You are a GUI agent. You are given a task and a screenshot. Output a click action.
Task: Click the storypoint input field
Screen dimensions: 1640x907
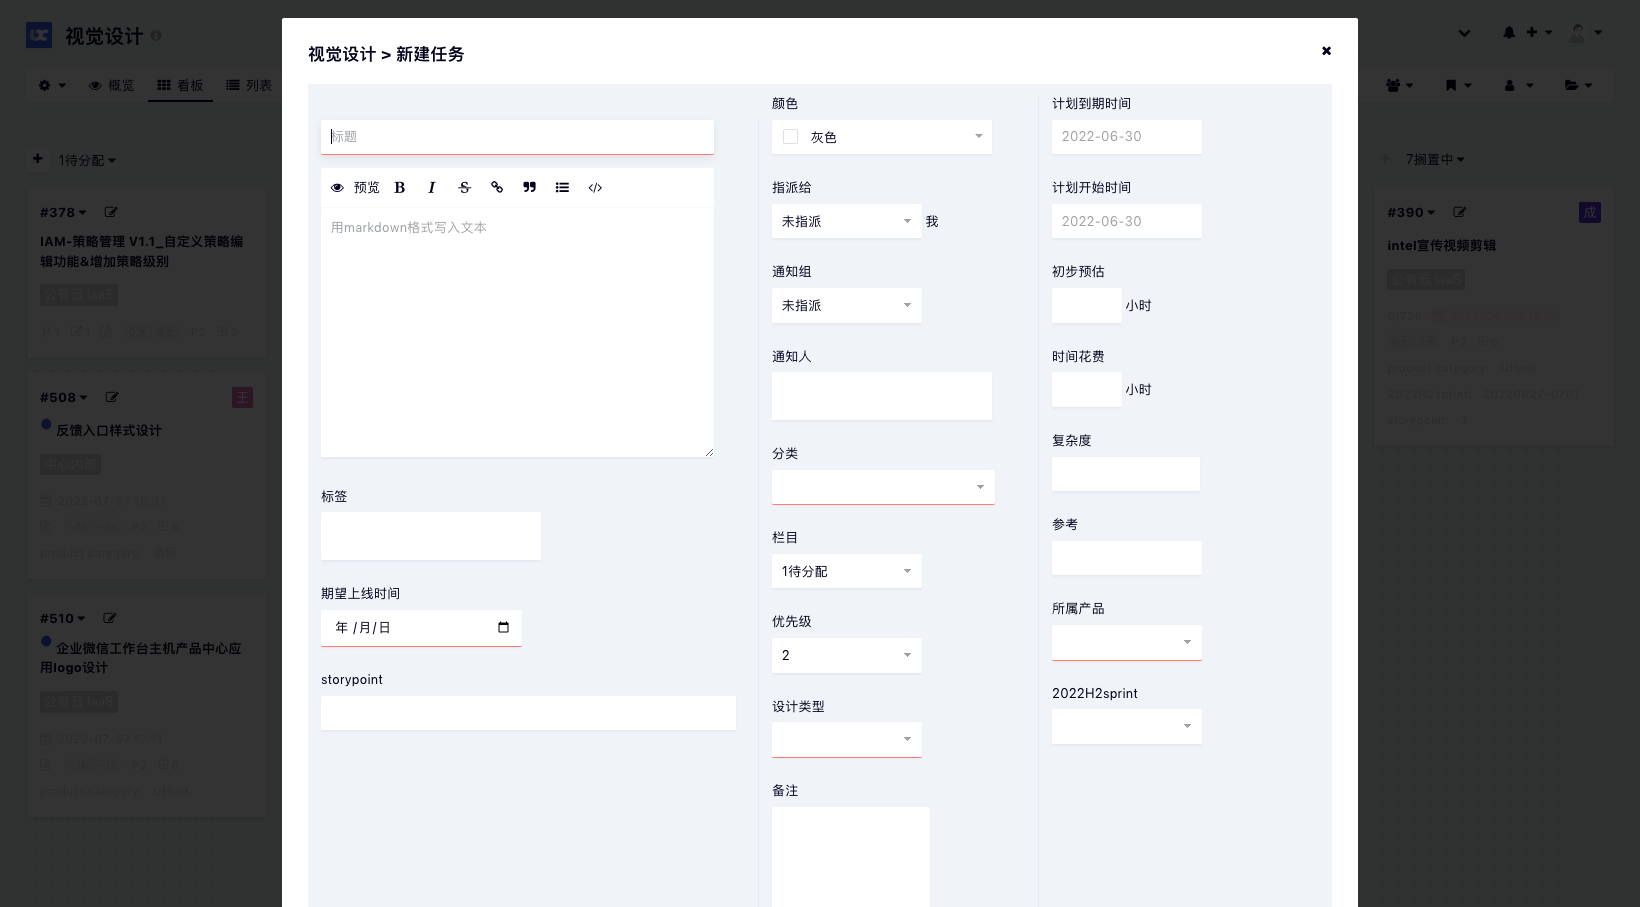pyautogui.click(x=528, y=713)
